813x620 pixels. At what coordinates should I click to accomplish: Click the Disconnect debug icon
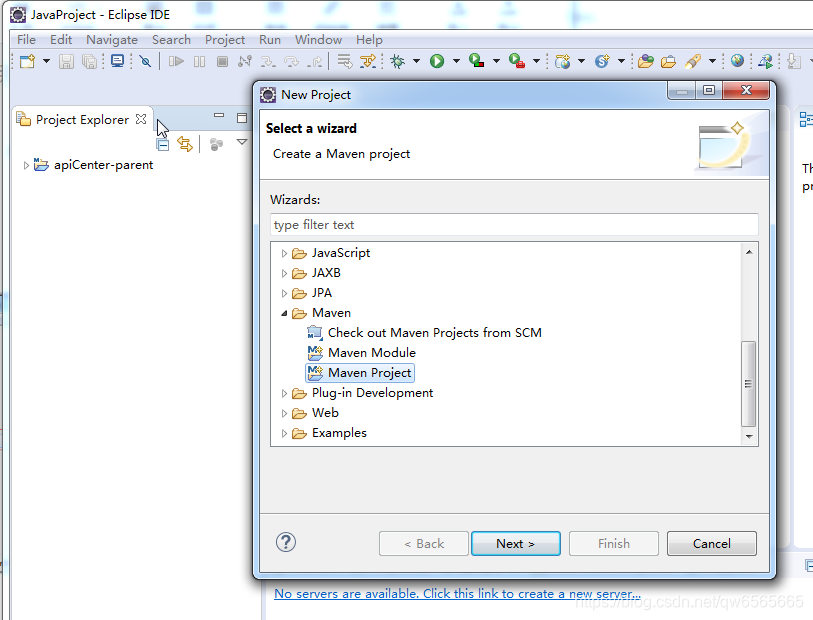pos(245,61)
